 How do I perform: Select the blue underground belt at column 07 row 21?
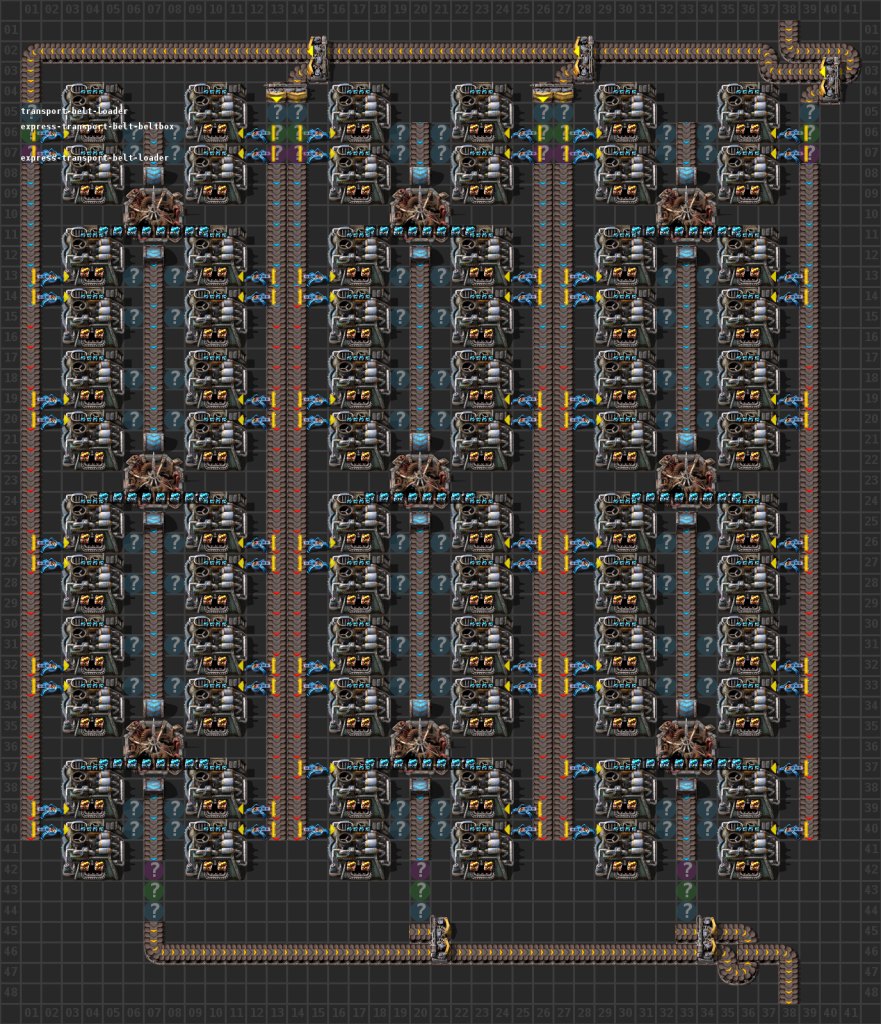pos(154,441)
